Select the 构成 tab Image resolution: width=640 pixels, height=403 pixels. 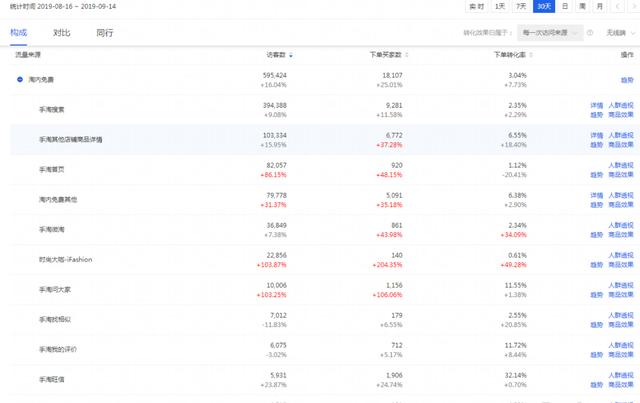click(18, 33)
